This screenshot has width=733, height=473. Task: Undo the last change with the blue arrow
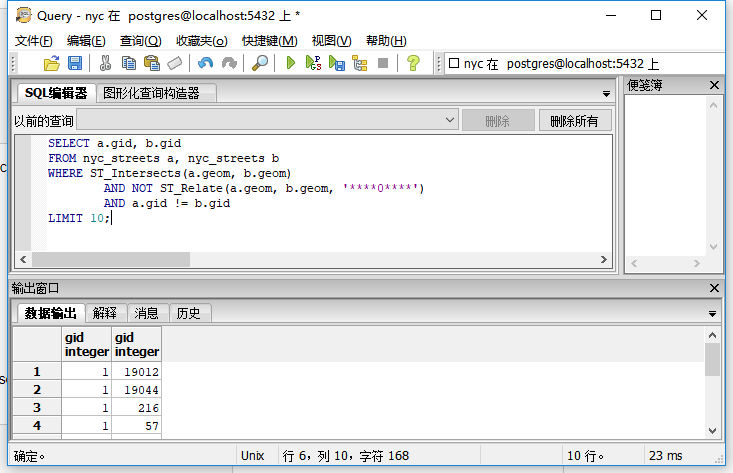[205, 63]
